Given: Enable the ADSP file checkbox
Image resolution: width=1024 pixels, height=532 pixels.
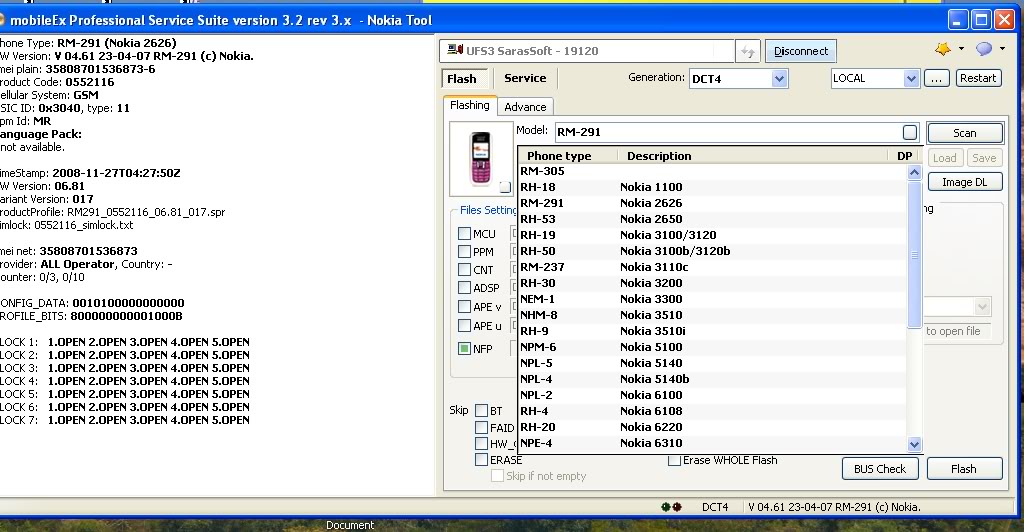Looking at the screenshot, I should pos(464,287).
